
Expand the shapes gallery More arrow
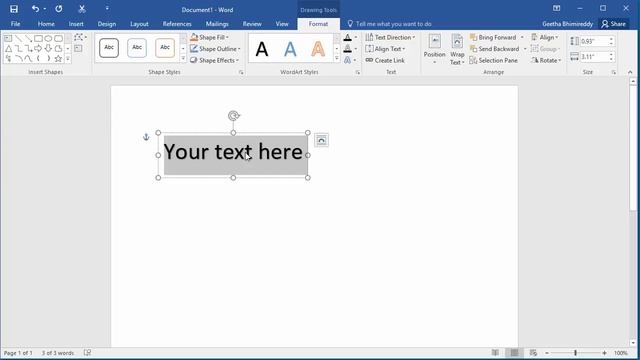pos(68,59)
